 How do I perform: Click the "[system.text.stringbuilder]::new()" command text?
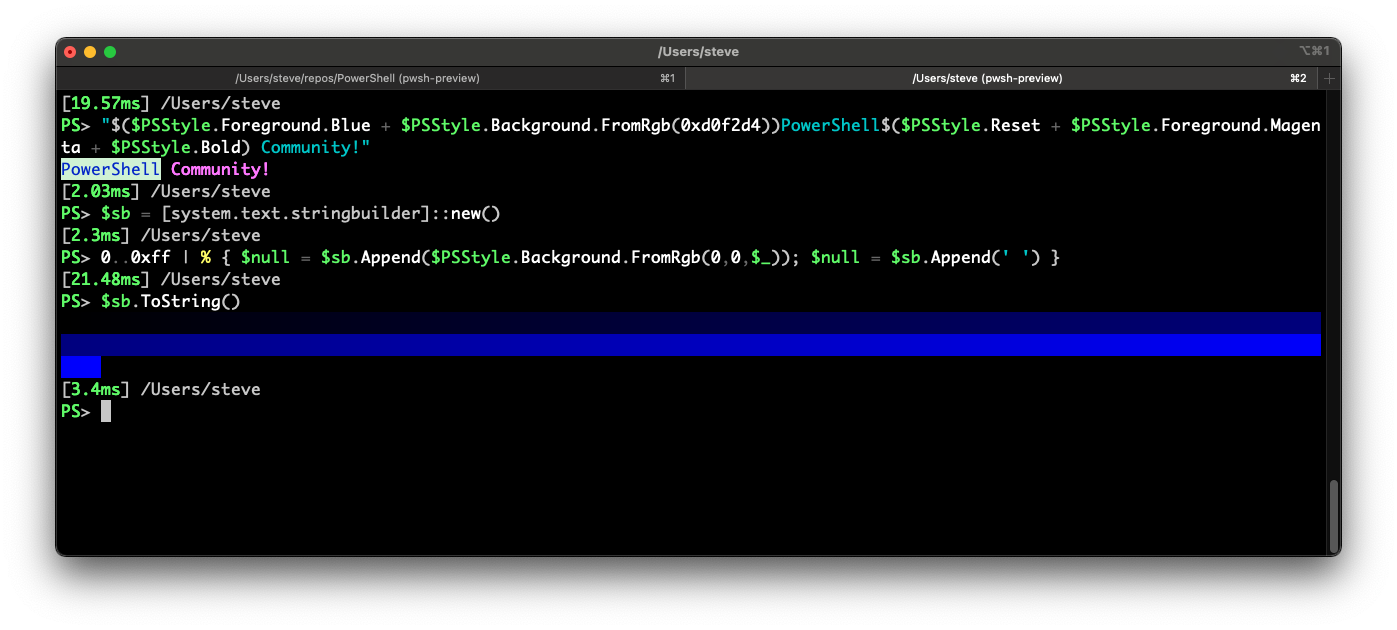(331, 213)
